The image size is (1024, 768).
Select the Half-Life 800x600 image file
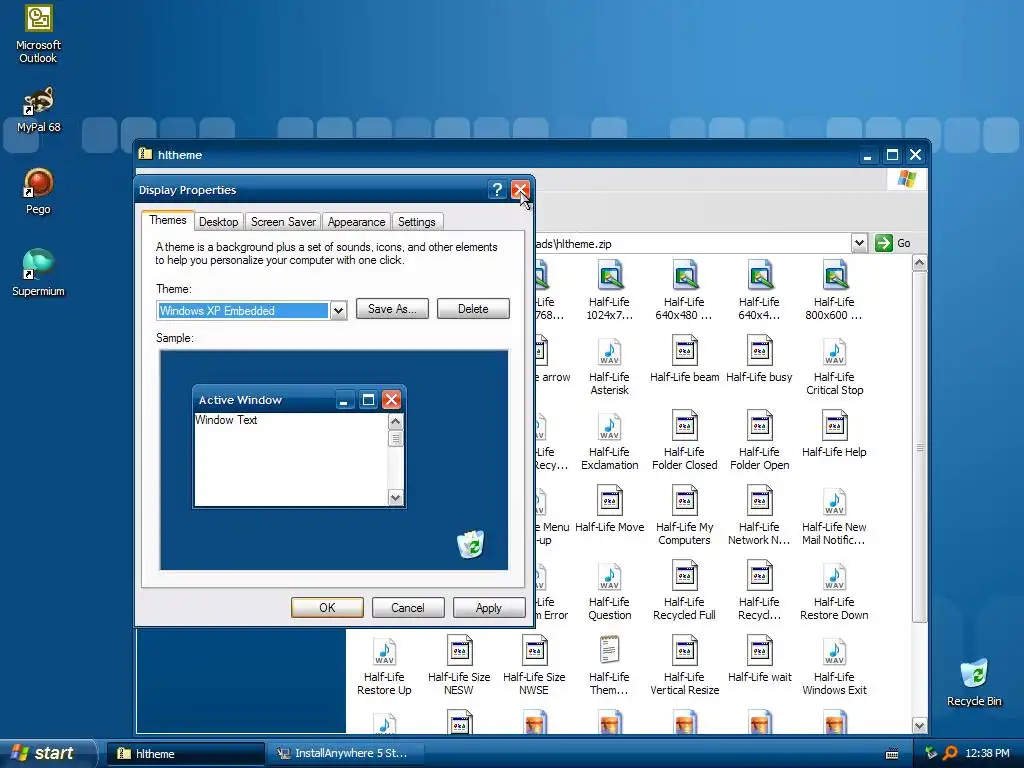pyautogui.click(x=834, y=289)
